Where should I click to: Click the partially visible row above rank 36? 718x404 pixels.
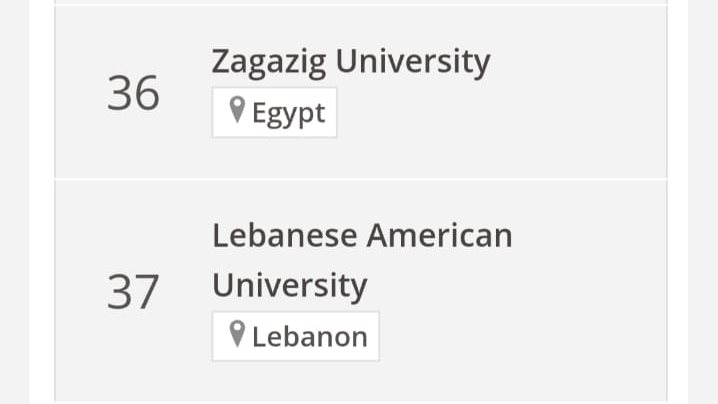pos(360,2)
